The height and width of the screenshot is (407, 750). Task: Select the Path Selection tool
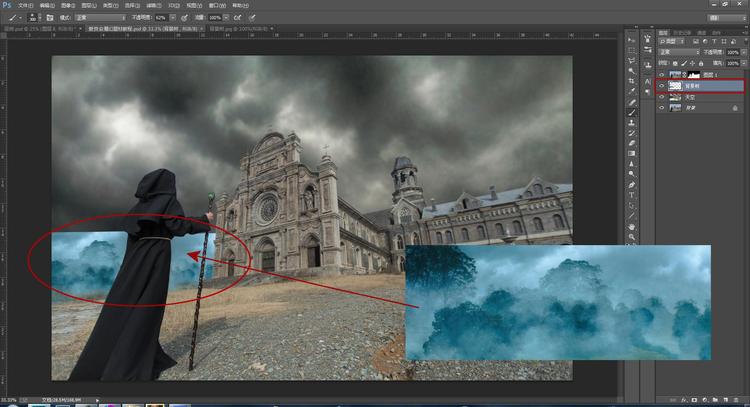click(631, 206)
